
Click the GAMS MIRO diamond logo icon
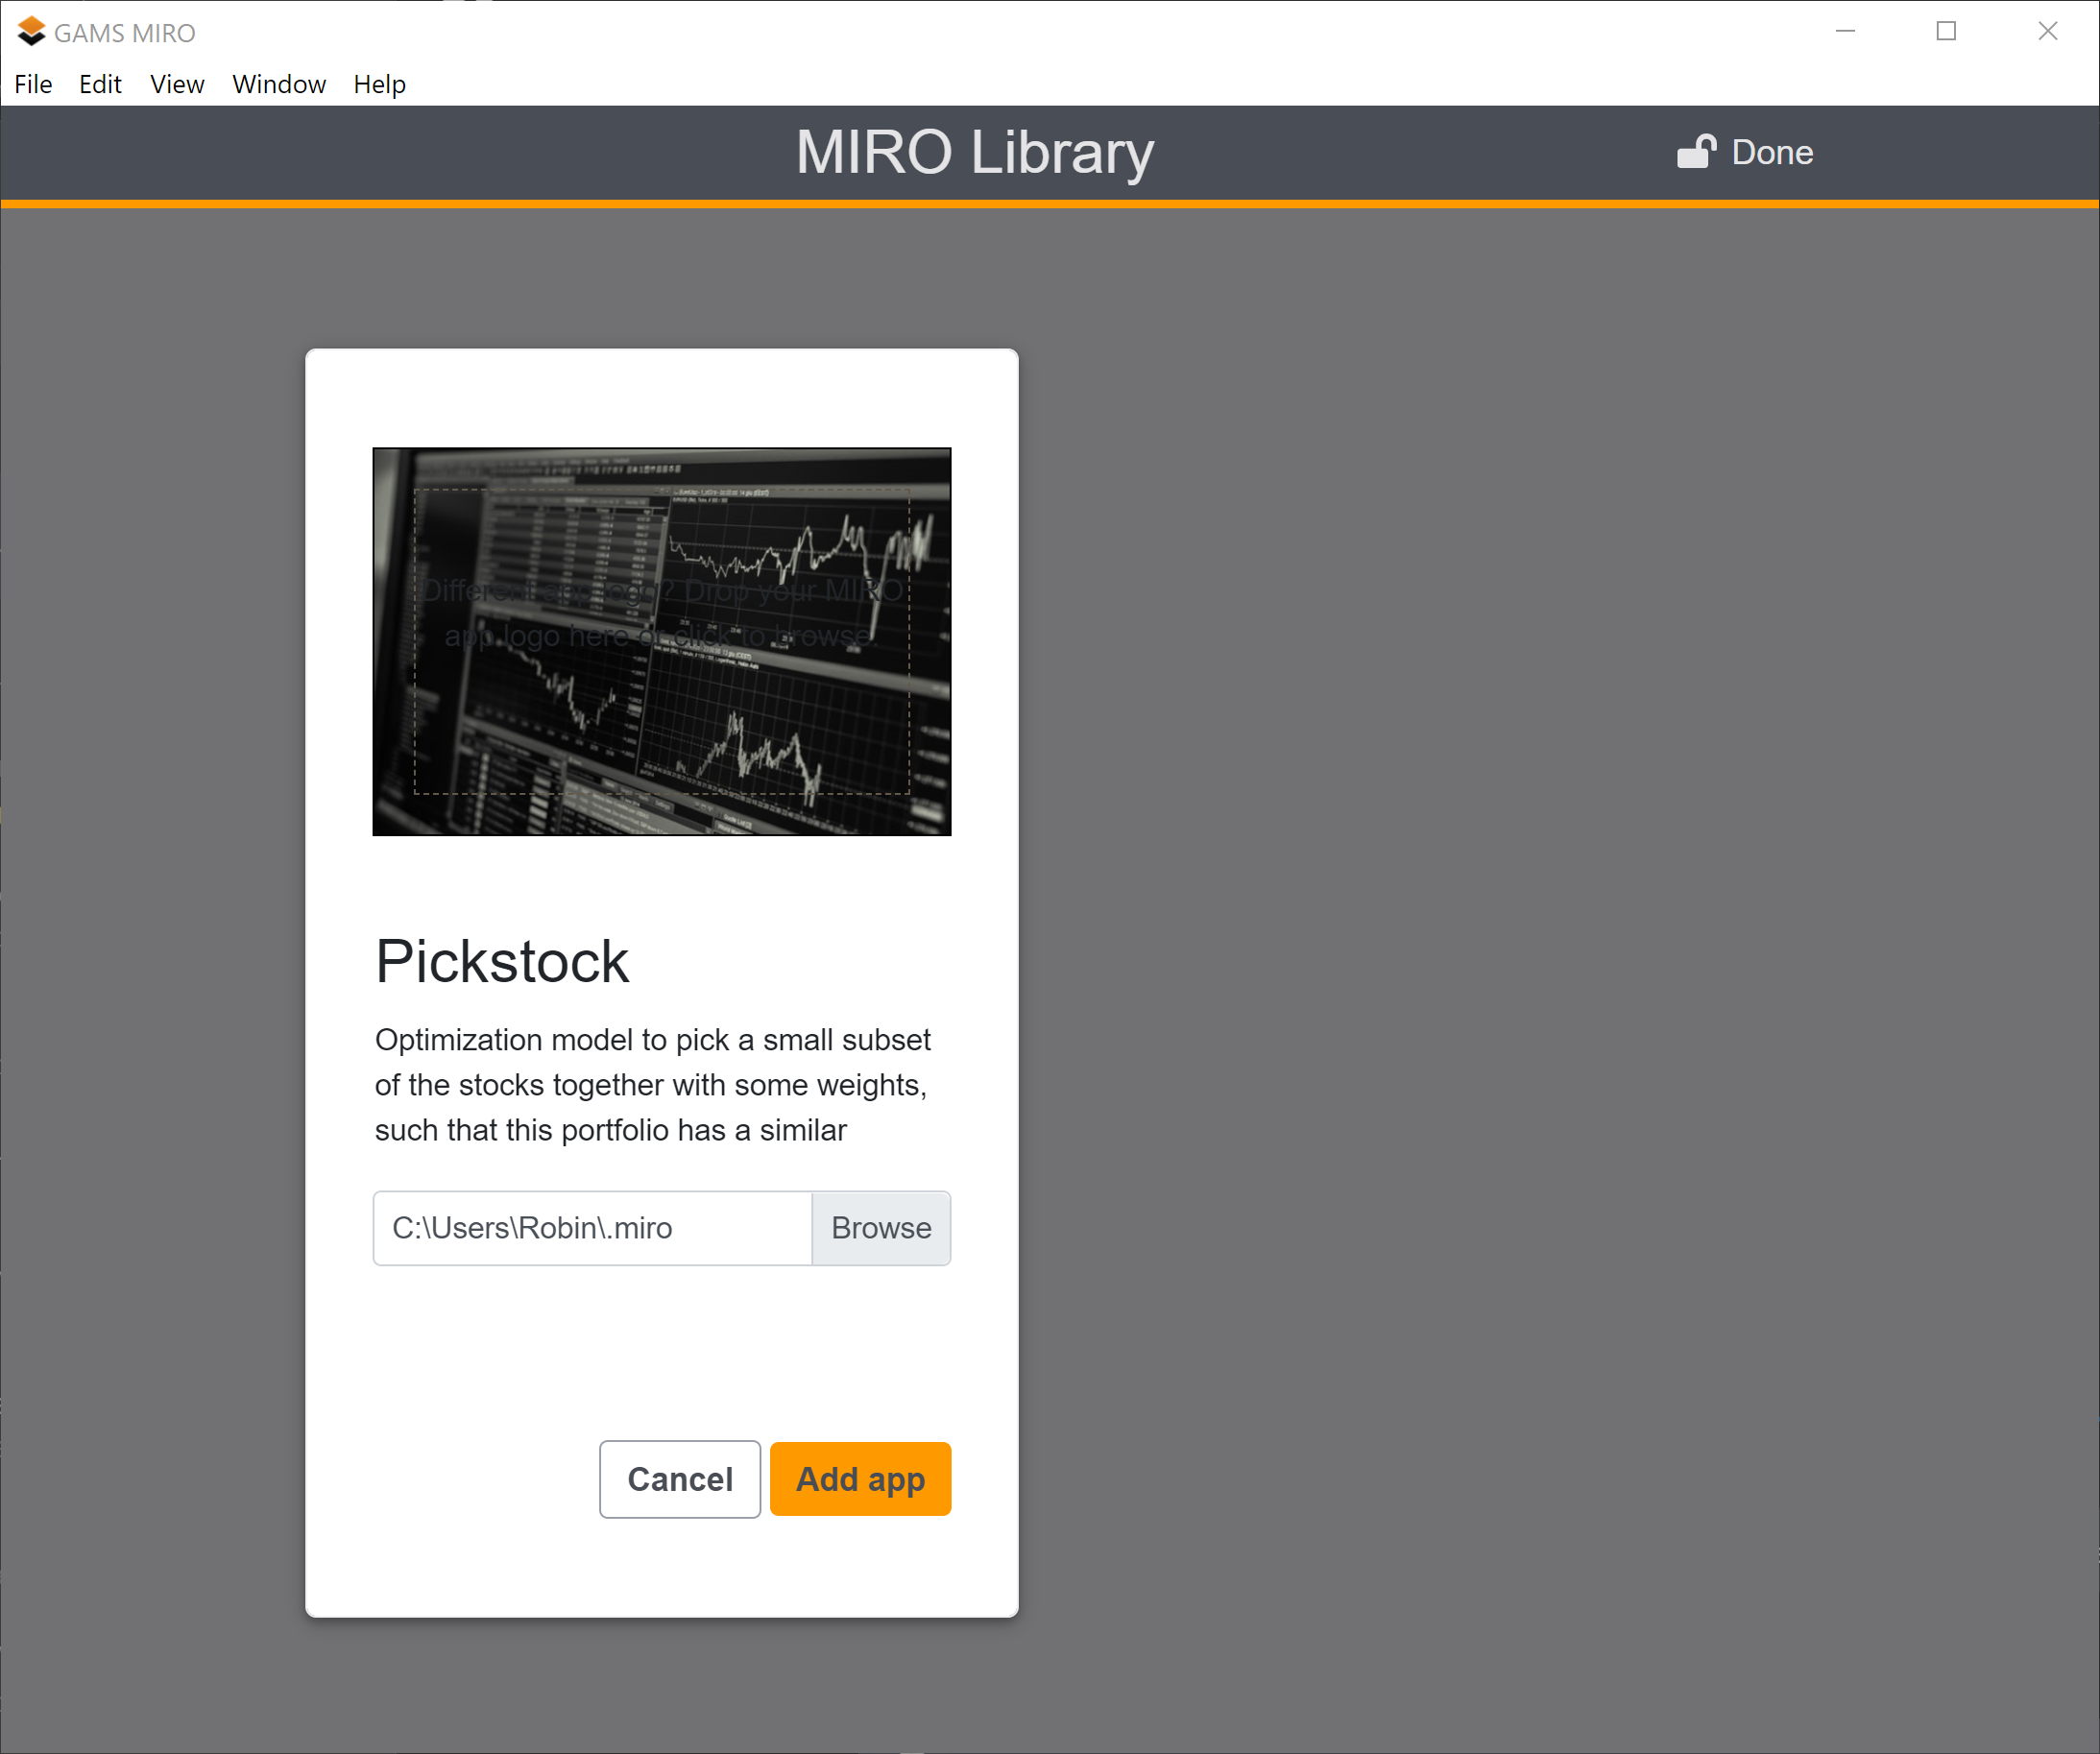point(32,31)
